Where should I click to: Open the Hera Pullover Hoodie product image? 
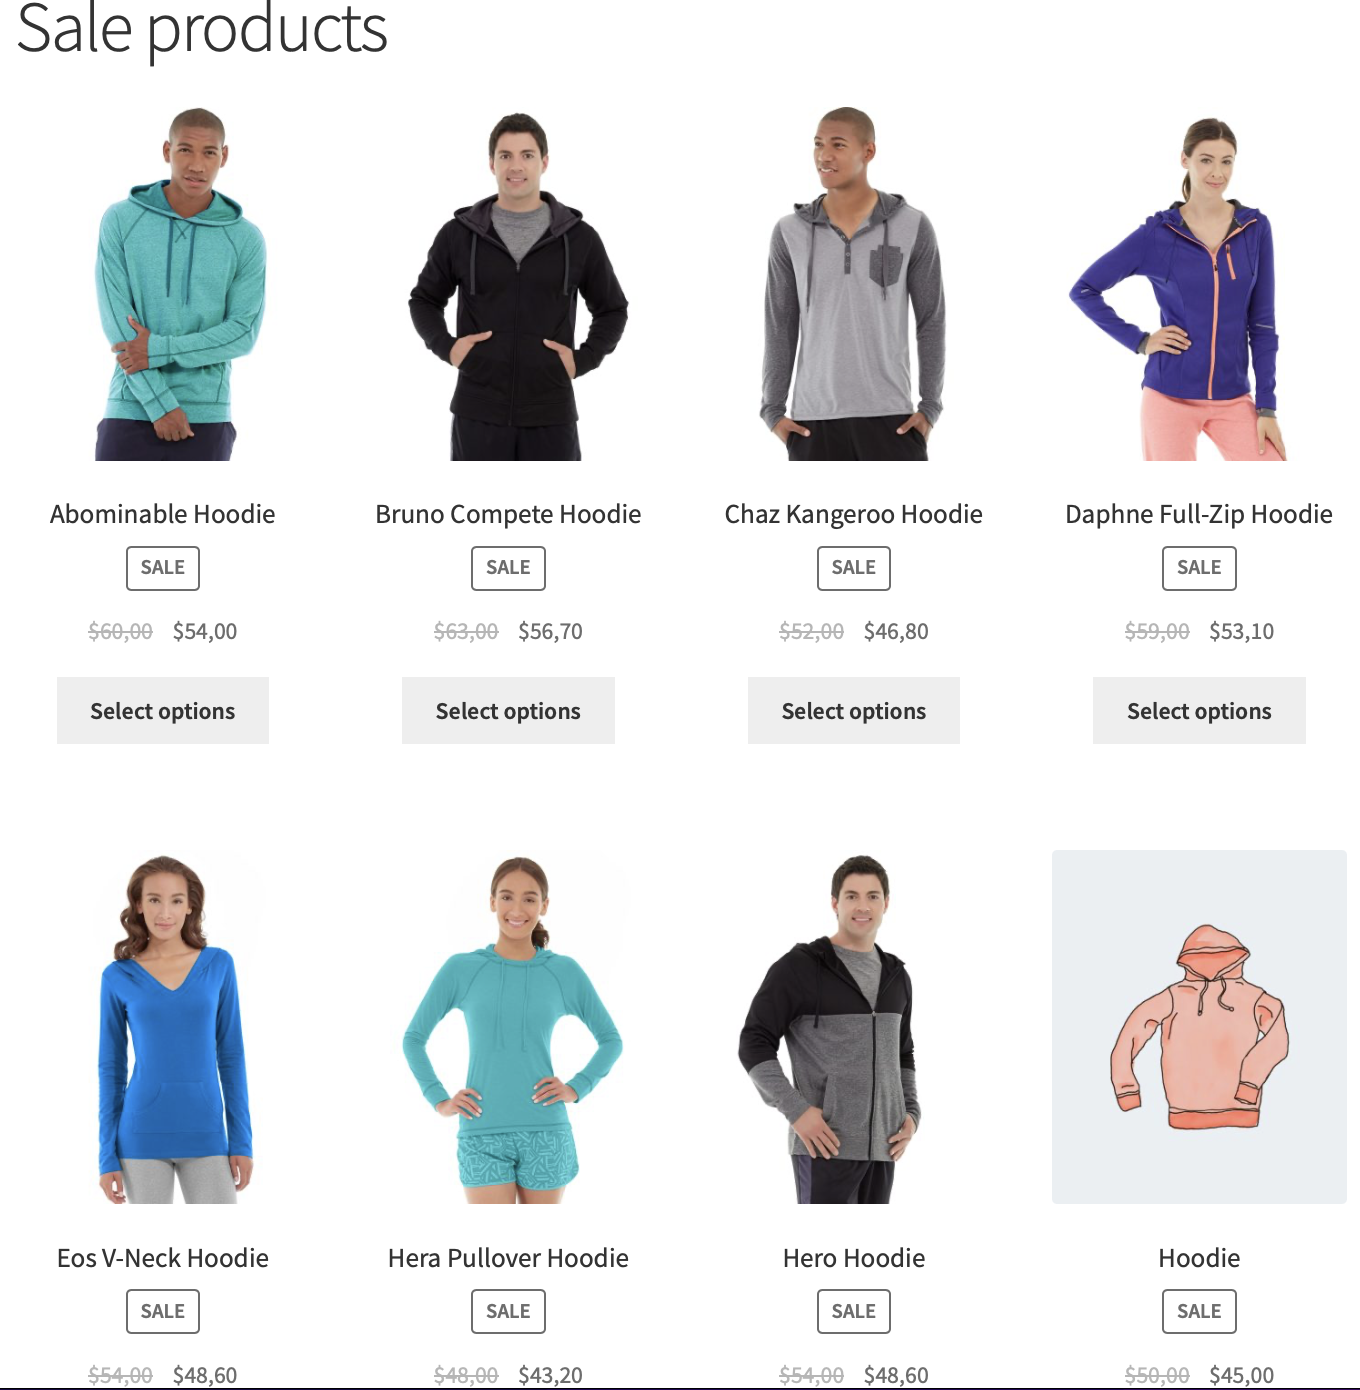tap(508, 1027)
